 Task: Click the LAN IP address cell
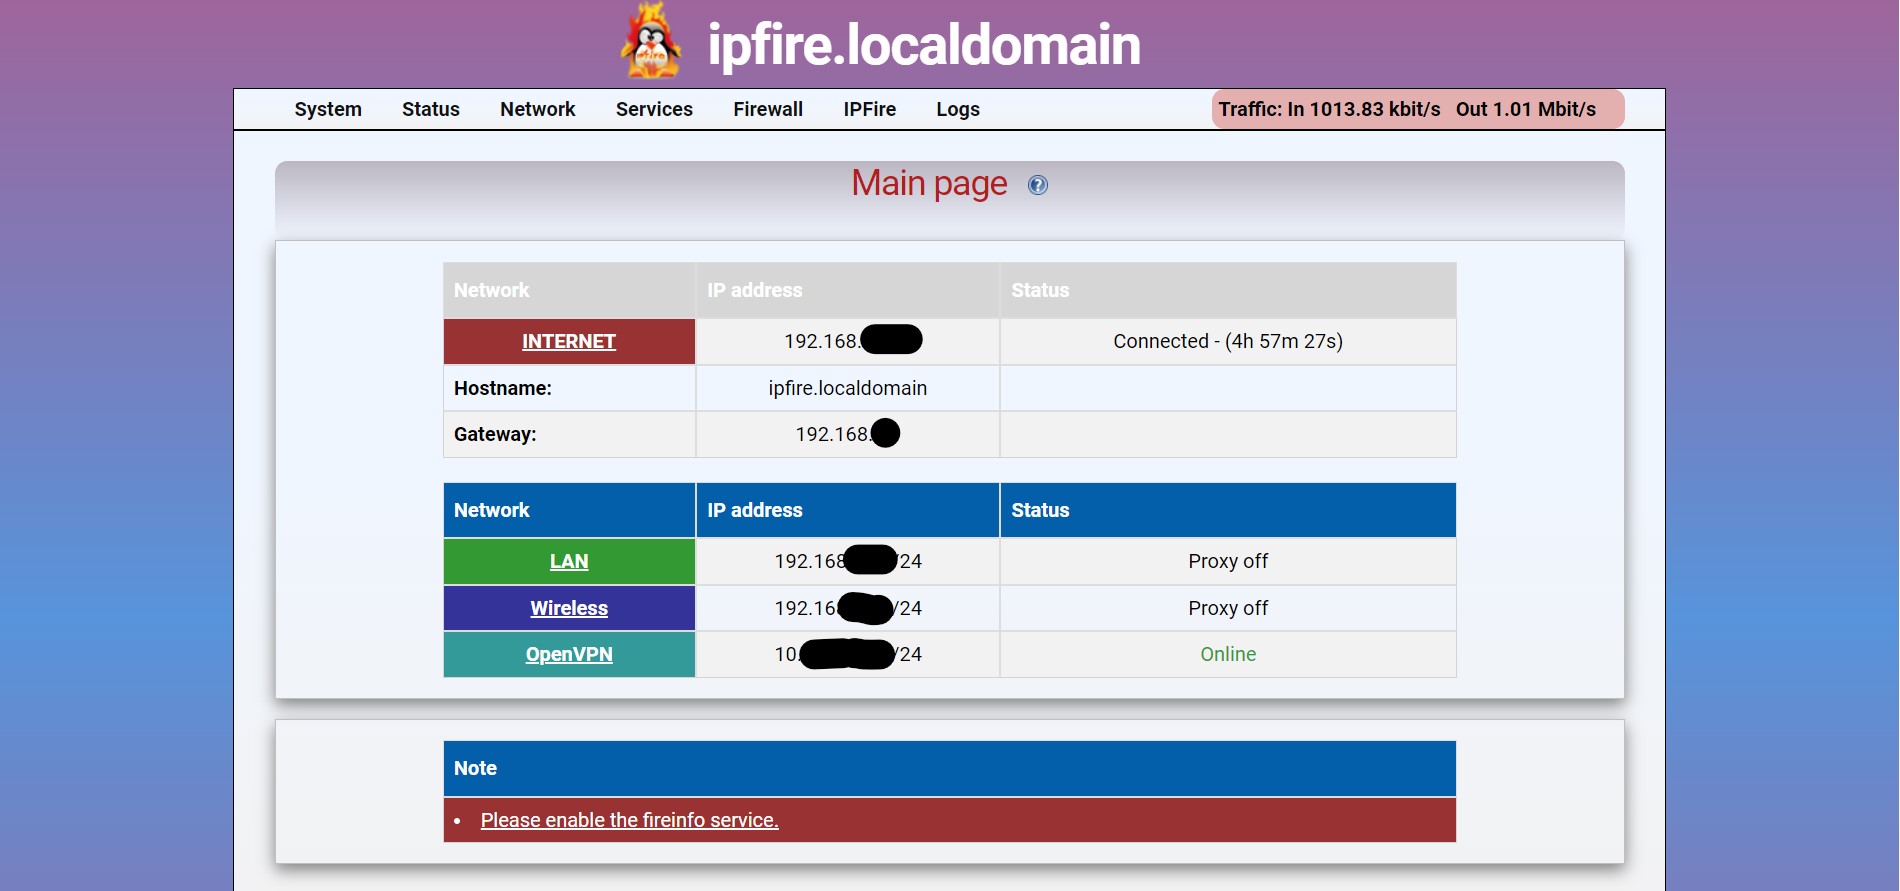[x=848, y=561]
